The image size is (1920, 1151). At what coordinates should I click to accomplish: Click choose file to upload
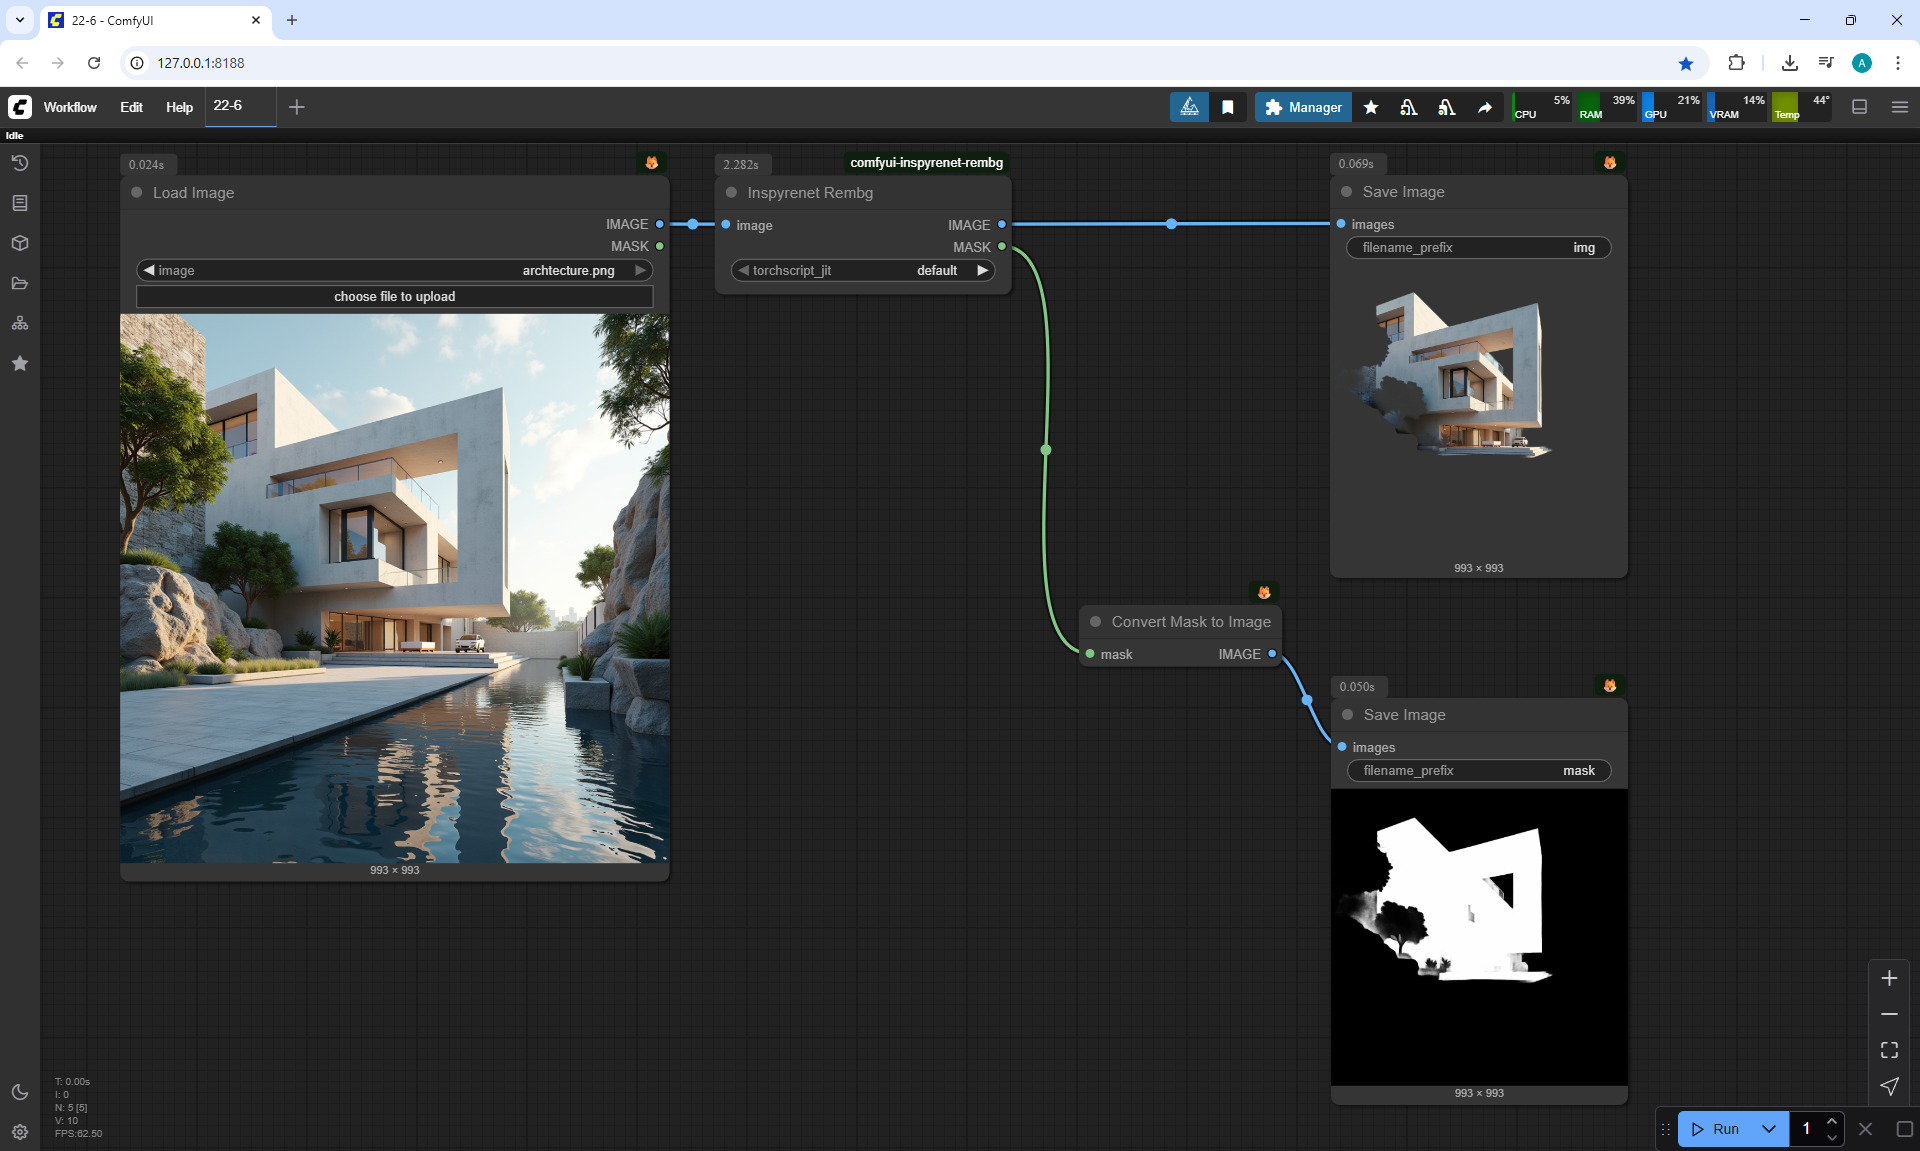[394, 296]
